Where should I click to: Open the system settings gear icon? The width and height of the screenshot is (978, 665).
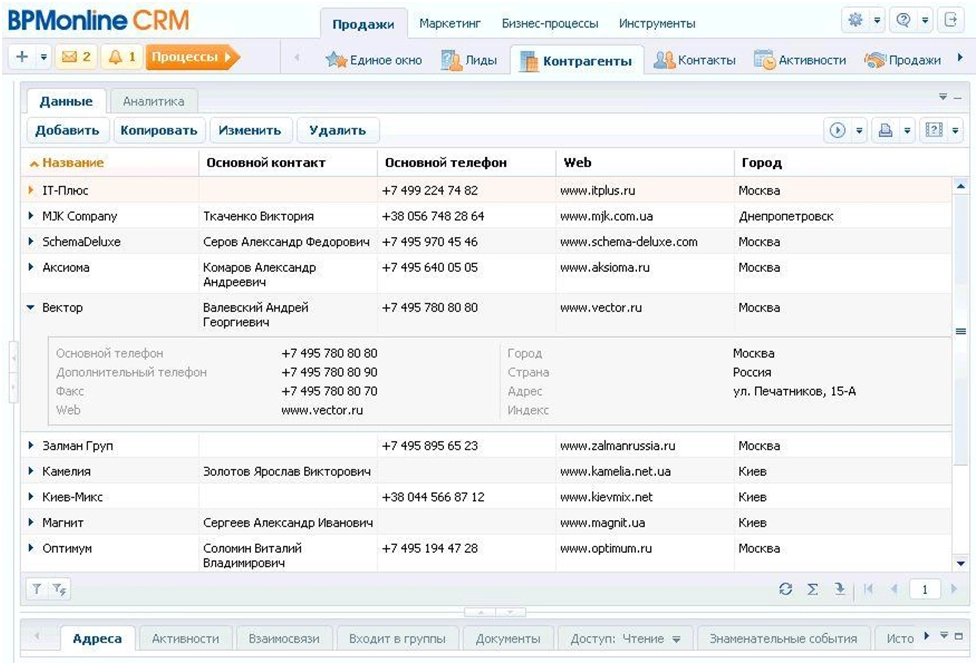click(x=857, y=18)
